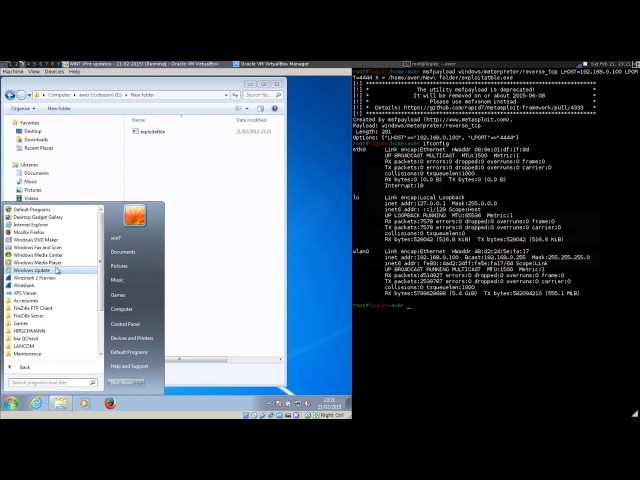Viewport: 640px width, 480px height.
Task: Click the Shut down button
Action: click(x=122, y=383)
